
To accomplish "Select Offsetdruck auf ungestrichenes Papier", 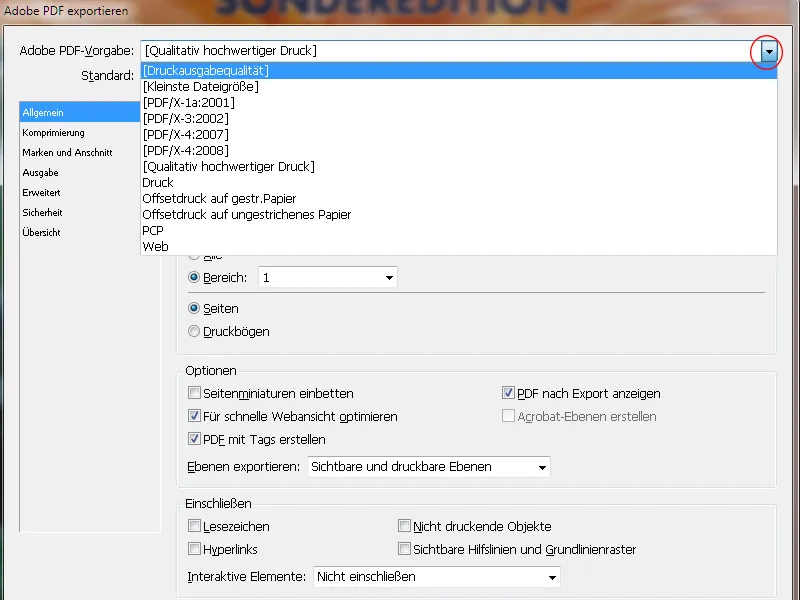I will (459, 214).
